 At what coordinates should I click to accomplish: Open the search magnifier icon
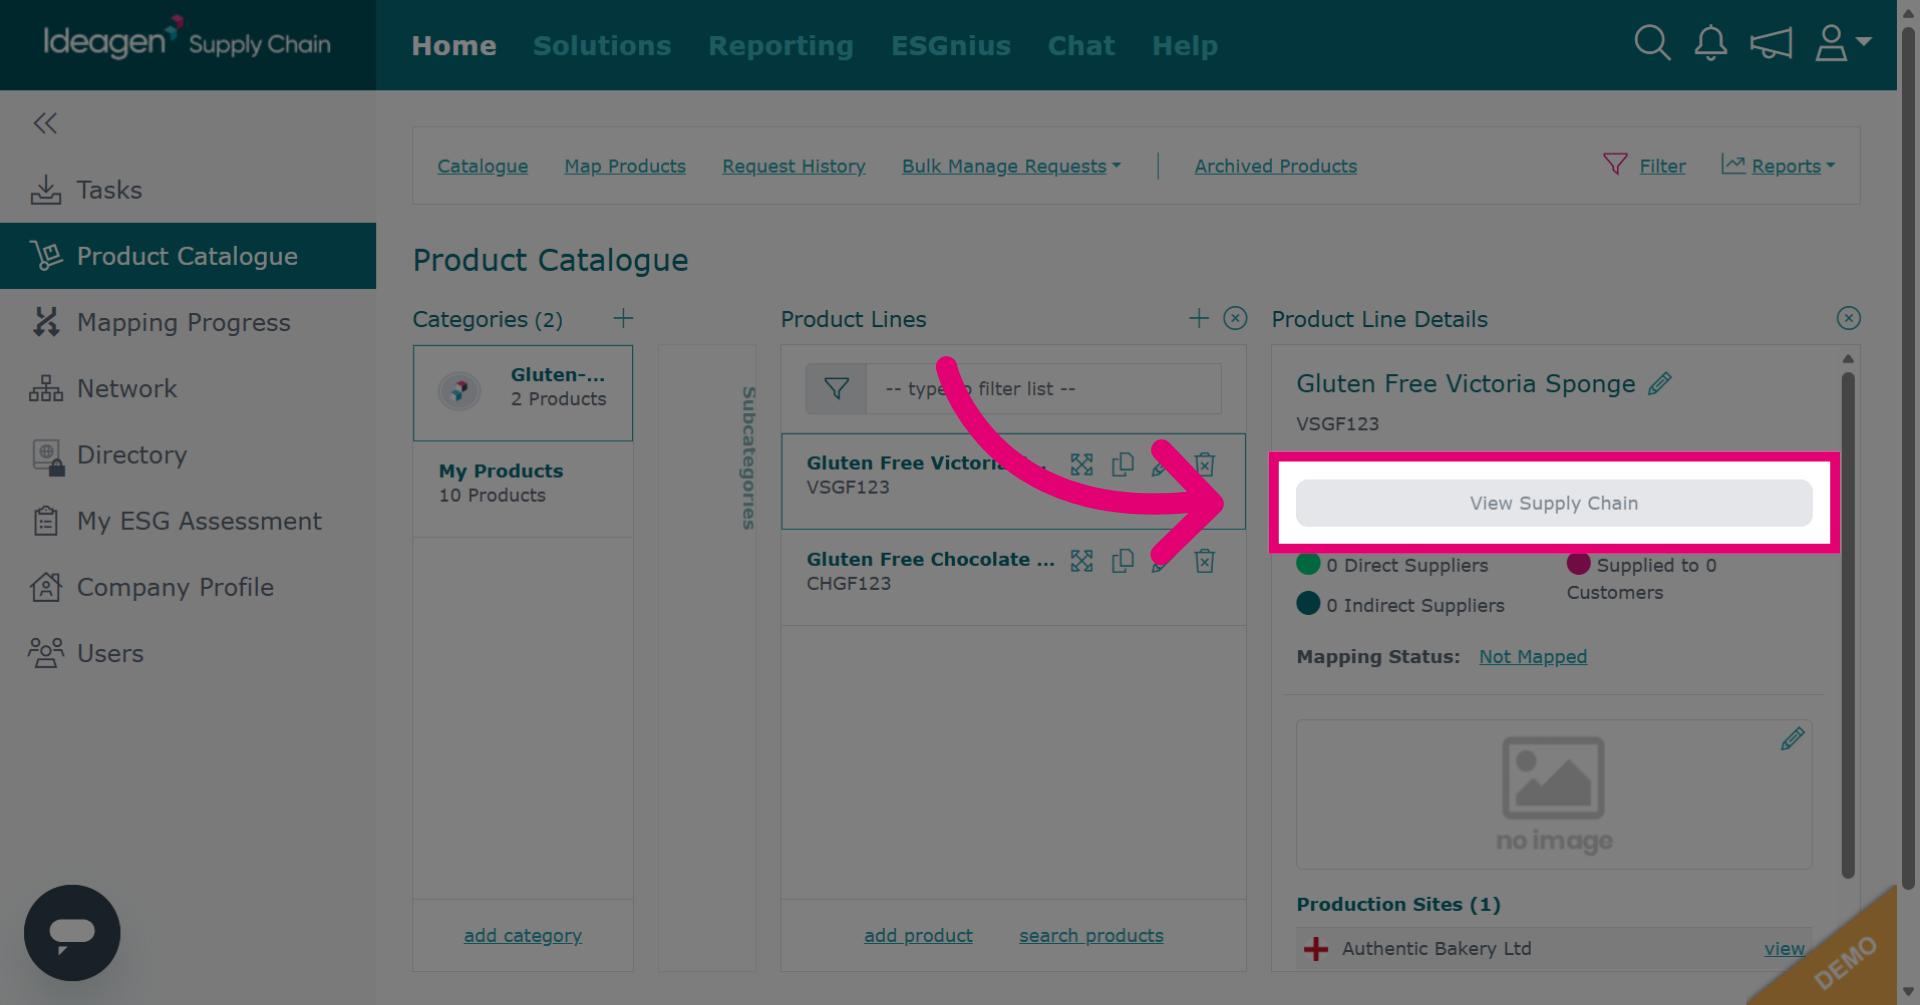click(x=1652, y=43)
